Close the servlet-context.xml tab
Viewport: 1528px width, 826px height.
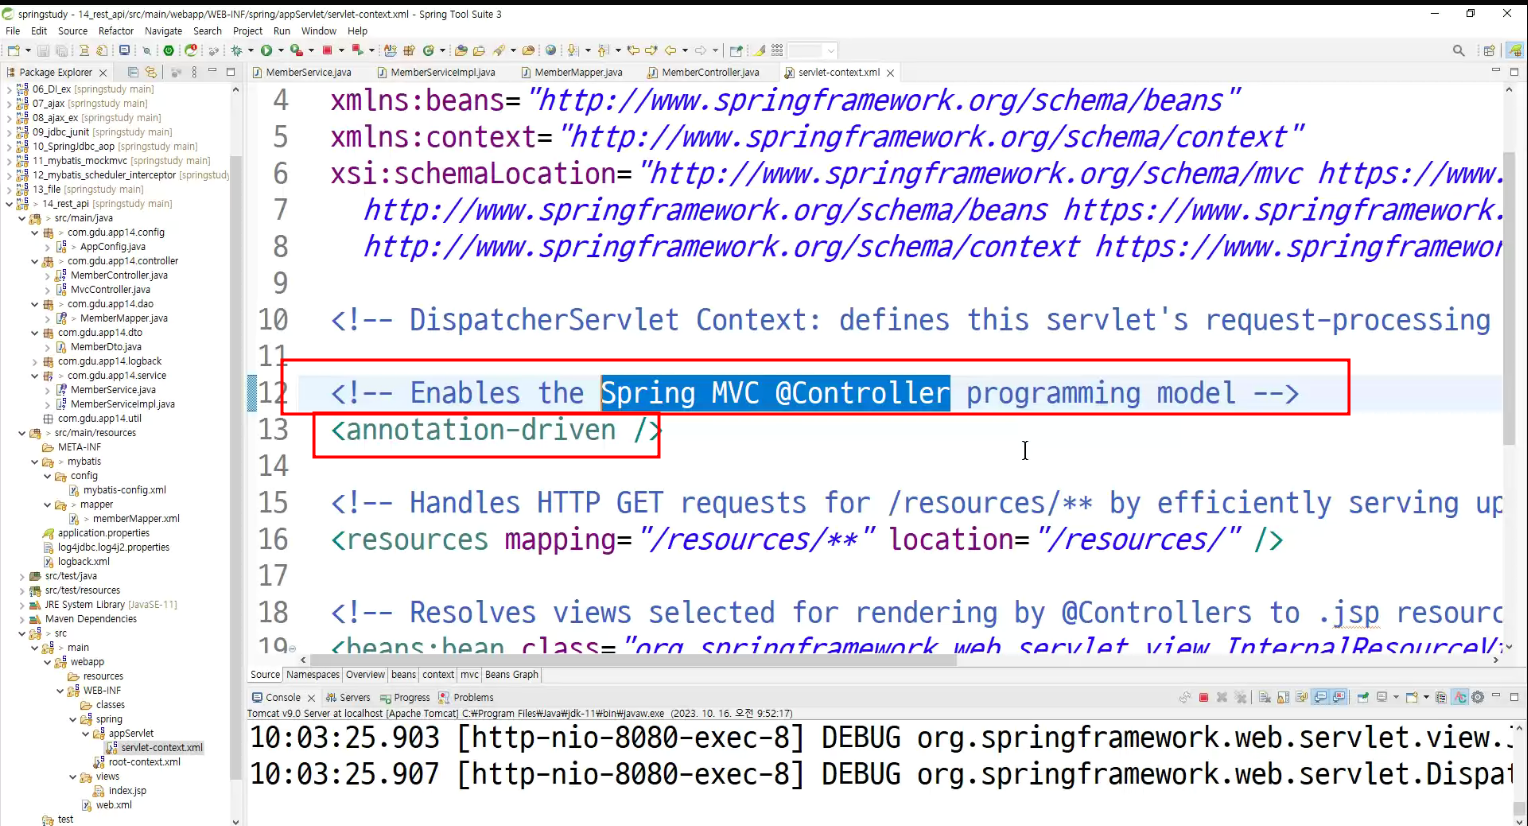pyautogui.click(x=890, y=73)
